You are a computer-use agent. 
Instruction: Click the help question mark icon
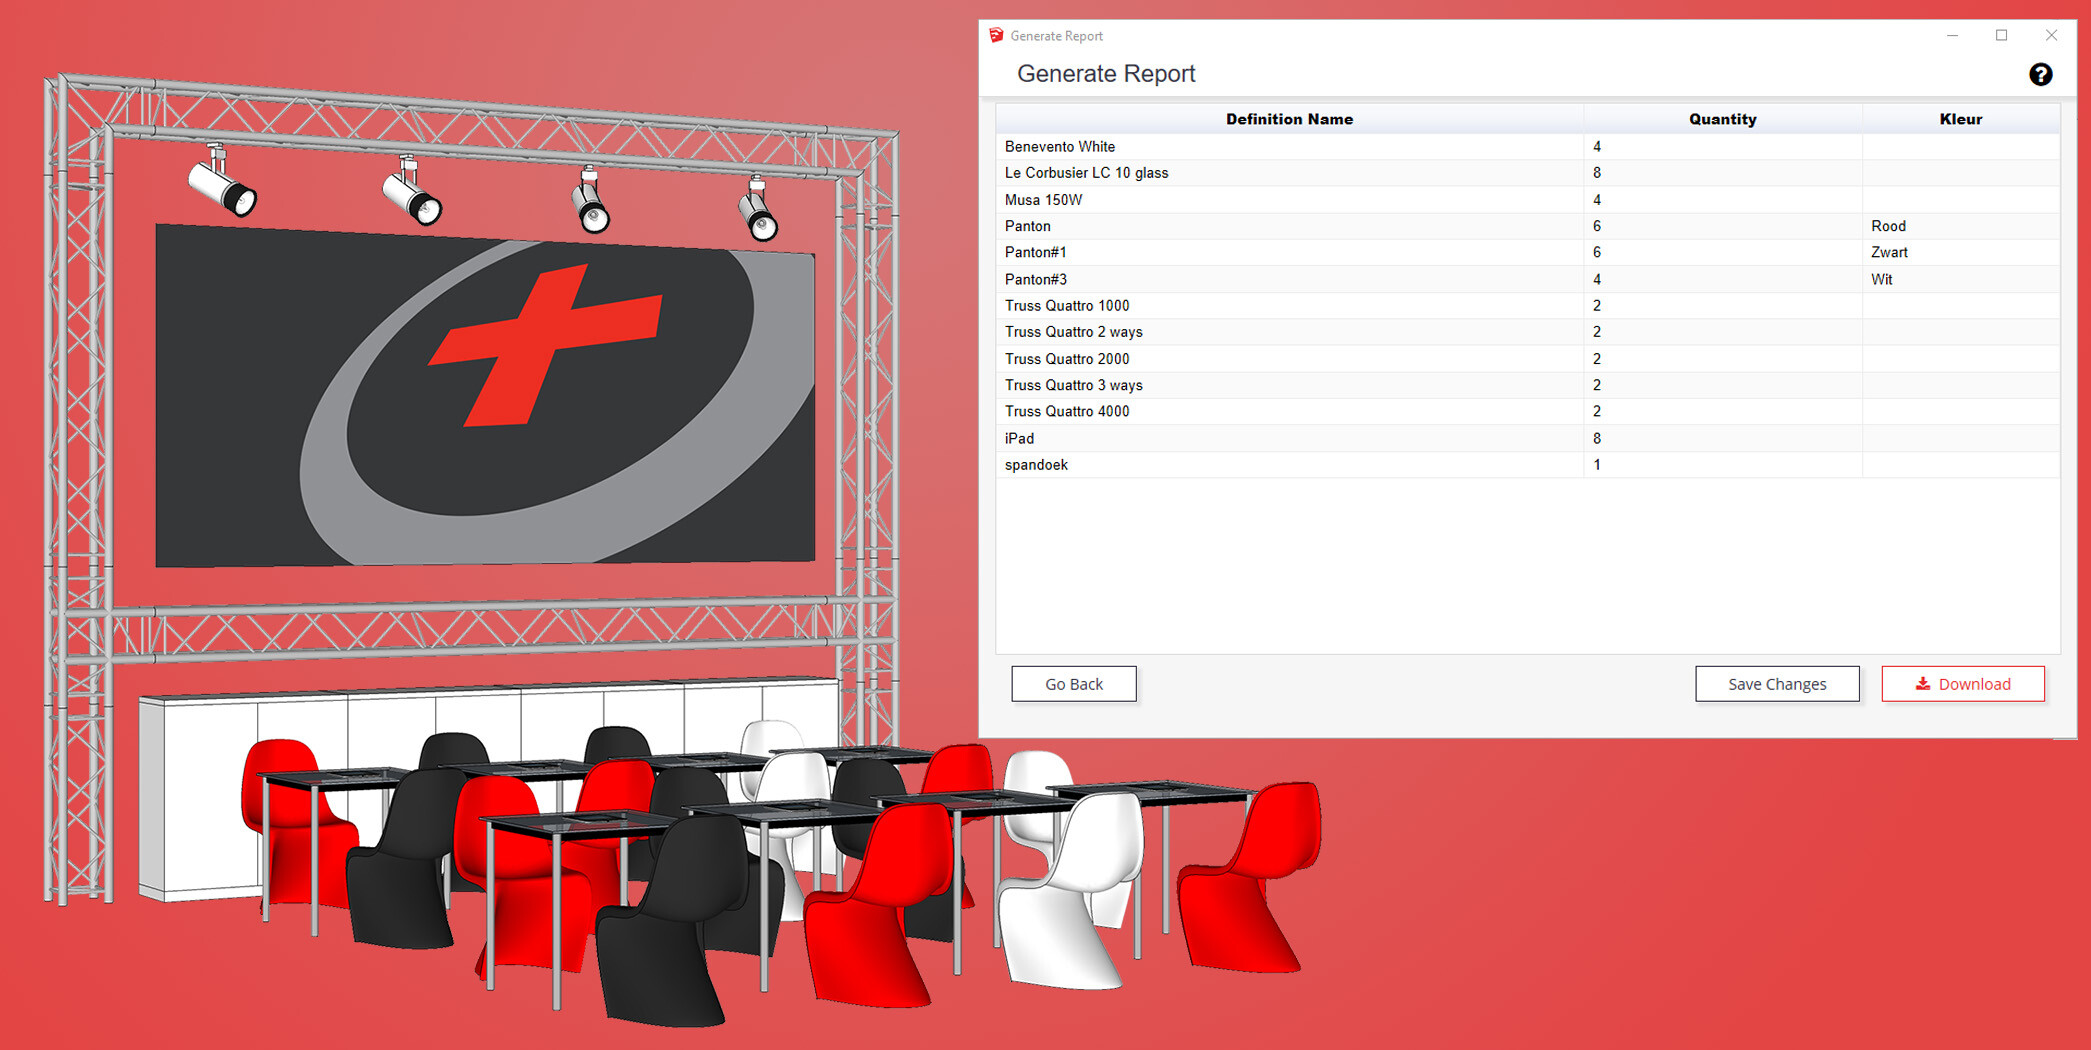(x=2040, y=75)
